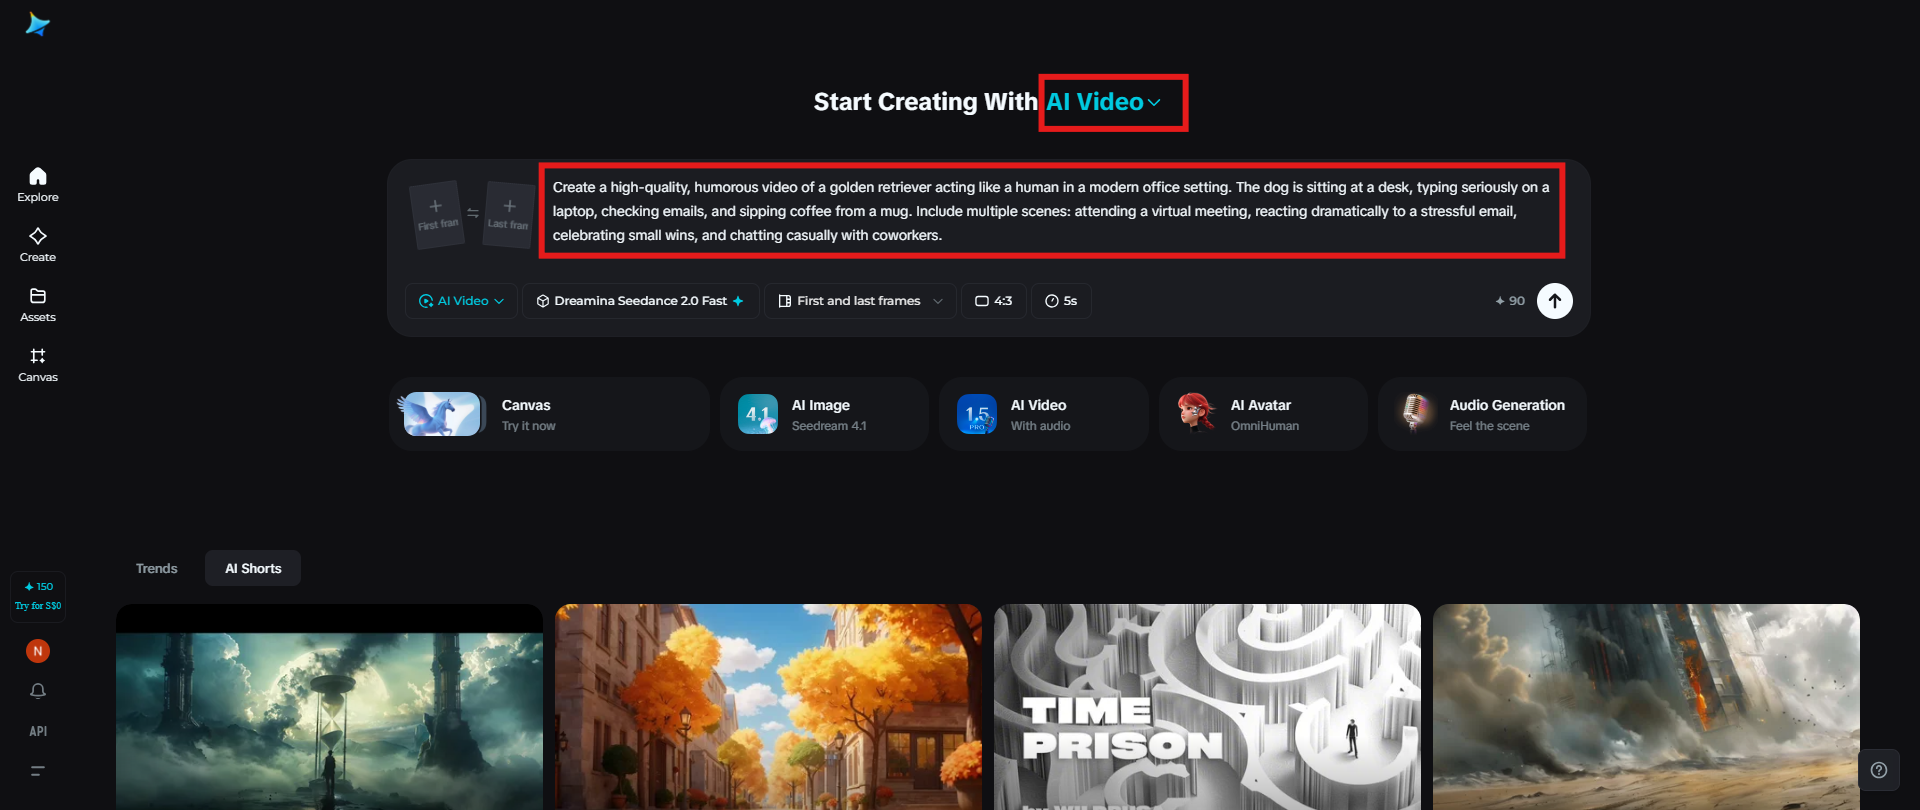Open the notifications bell
The height and width of the screenshot is (810, 1920).
pyautogui.click(x=38, y=691)
